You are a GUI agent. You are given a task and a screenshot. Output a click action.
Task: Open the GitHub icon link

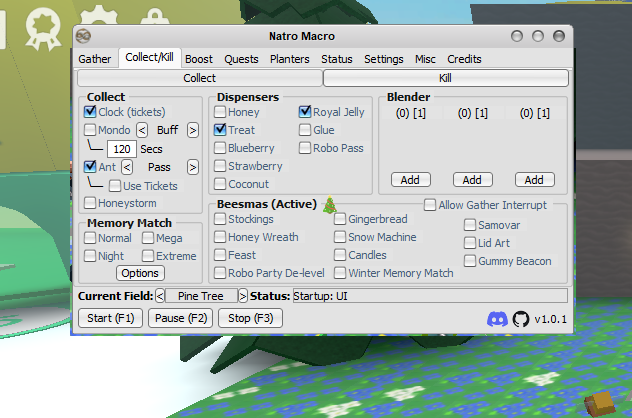(x=520, y=319)
